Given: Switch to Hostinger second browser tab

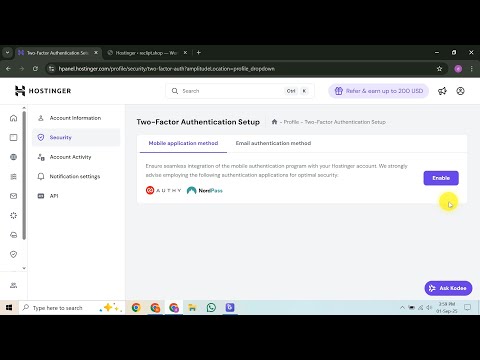Looking at the screenshot, I should (146, 53).
